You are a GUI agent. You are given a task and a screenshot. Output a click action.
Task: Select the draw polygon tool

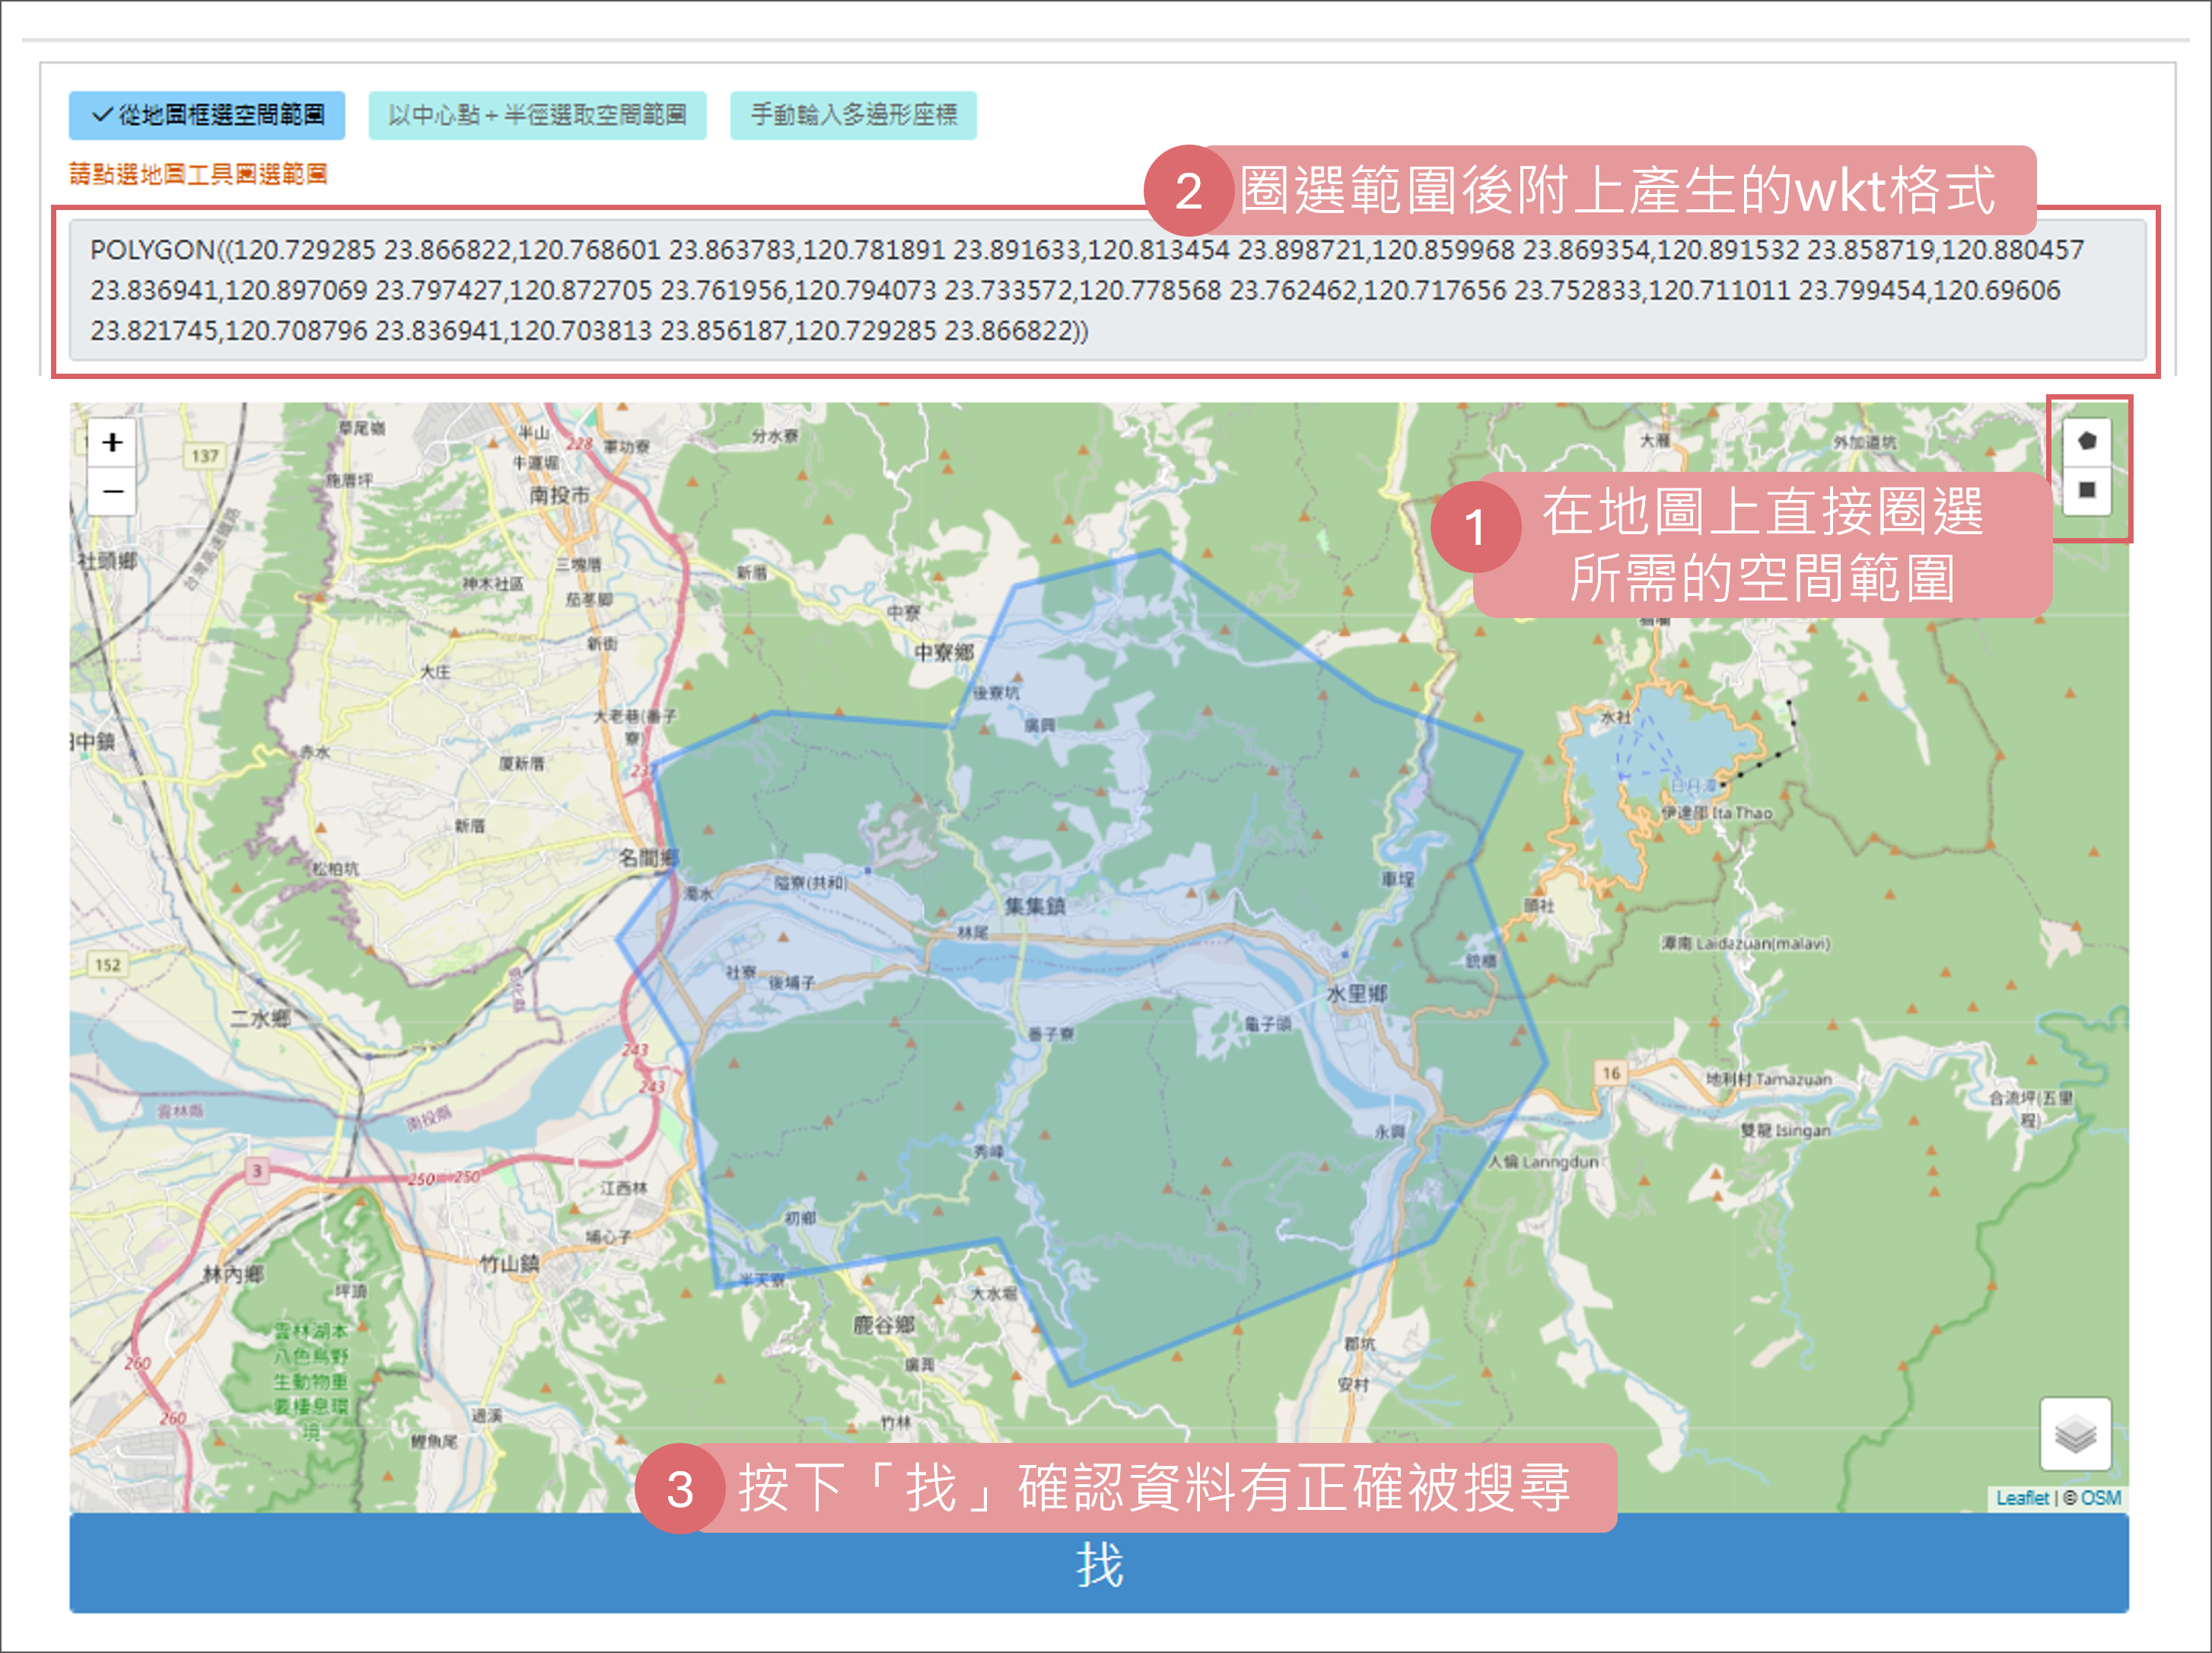tap(2086, 441)
